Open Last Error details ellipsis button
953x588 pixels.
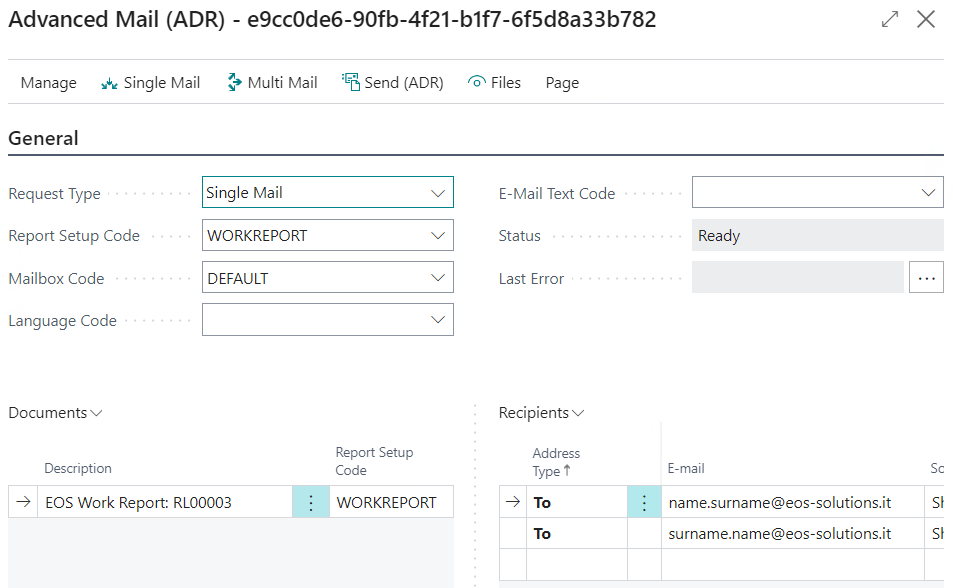926,278
